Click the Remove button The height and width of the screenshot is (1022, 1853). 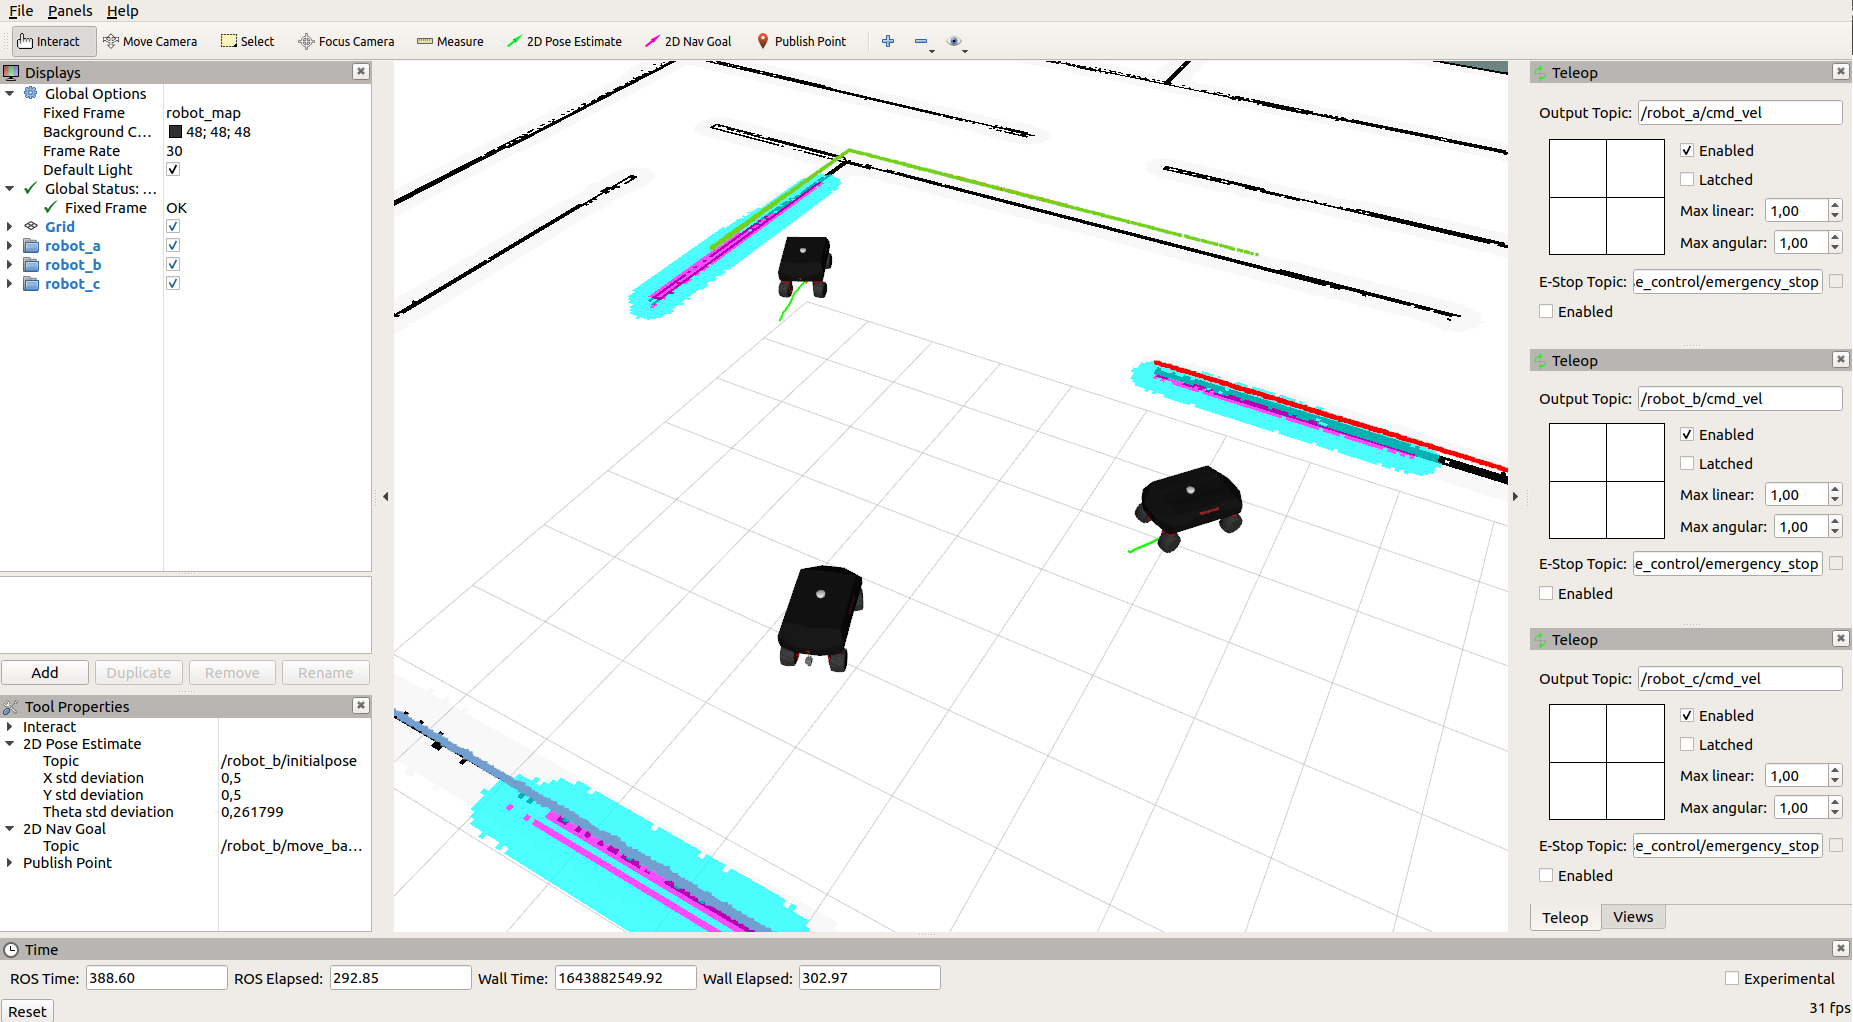(x=232, y=672)
